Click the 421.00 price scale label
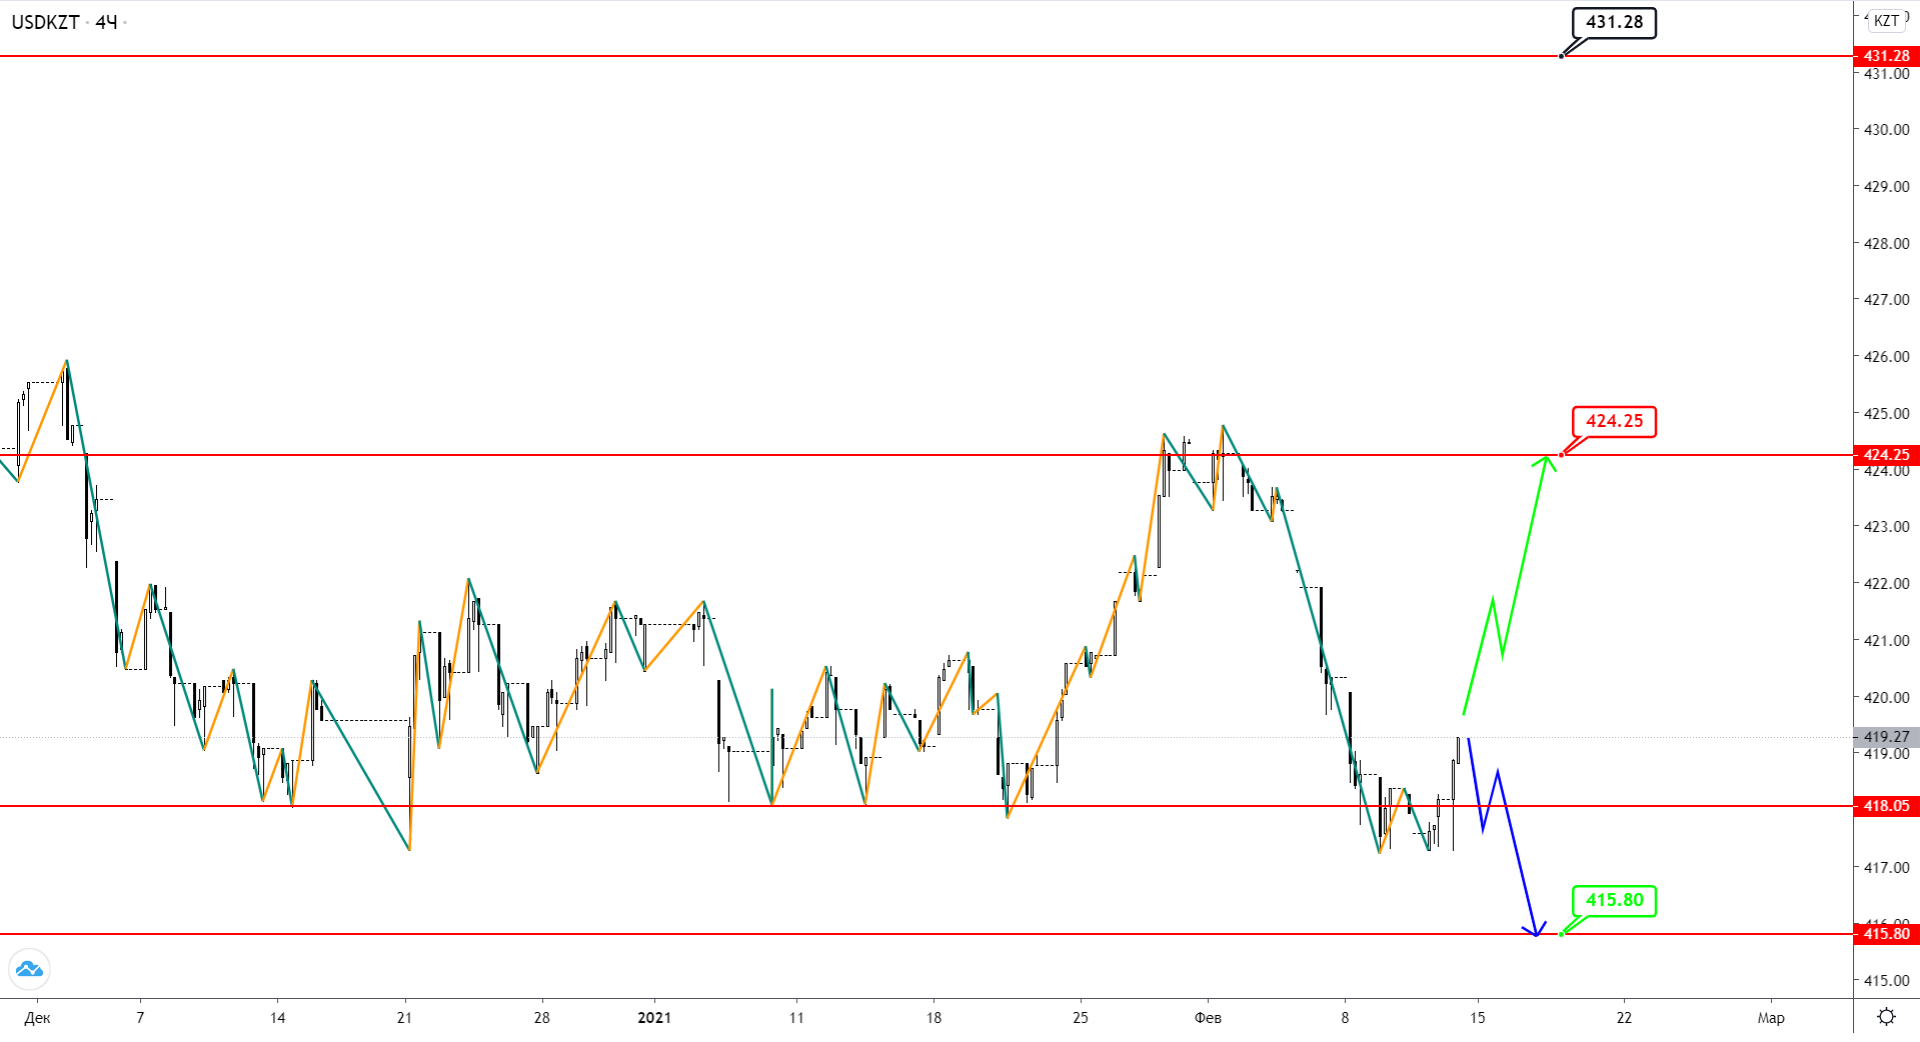The image size is (1920, 1042). click(1886, 641)
